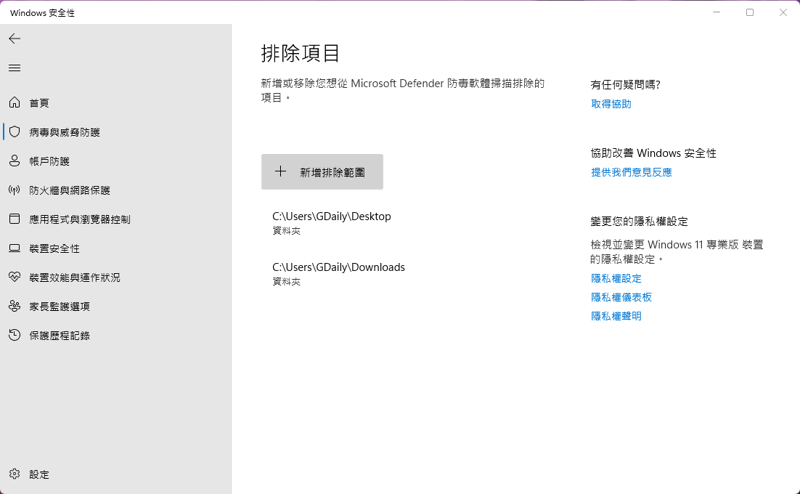
Task: Click the window icon for 應用程式與瀏覽器控制
Action: (14, 219)
